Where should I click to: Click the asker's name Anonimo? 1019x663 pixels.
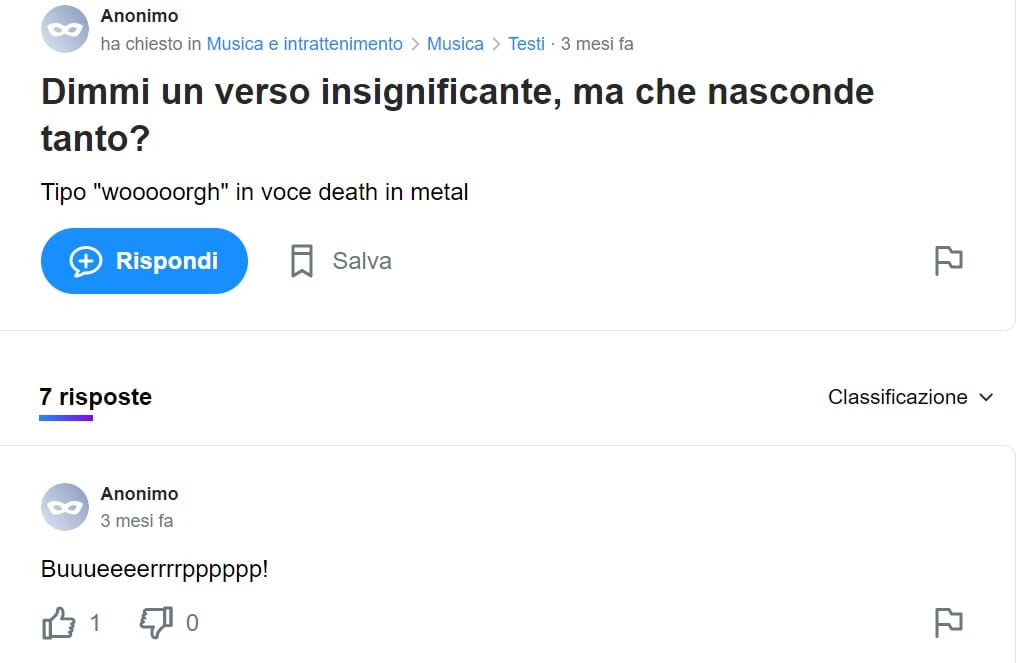(139, 16)
